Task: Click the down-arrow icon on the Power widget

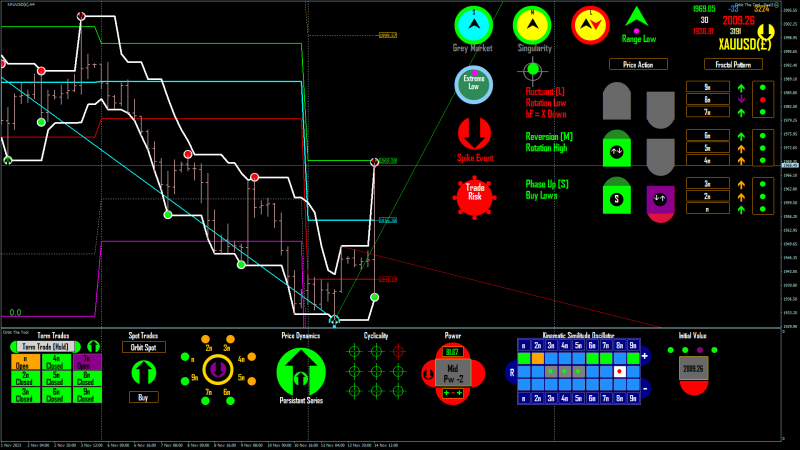Action: point(429,374)
